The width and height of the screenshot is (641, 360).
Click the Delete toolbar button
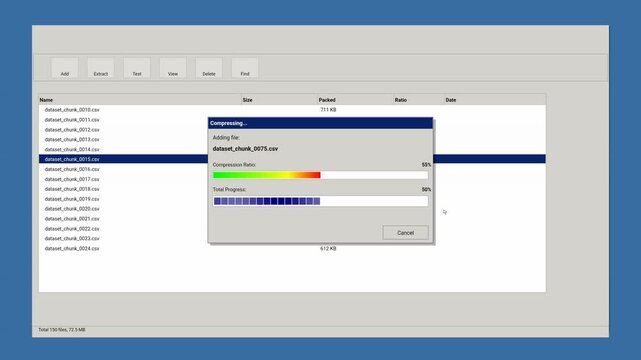click(208, 68)
